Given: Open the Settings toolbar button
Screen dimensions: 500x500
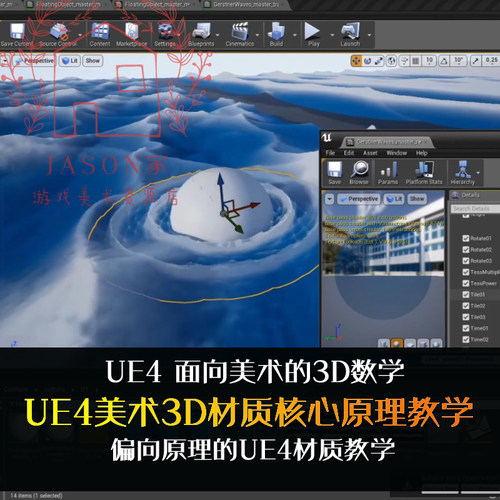Looking at the screenshot, I should click(x=165, y=34).
